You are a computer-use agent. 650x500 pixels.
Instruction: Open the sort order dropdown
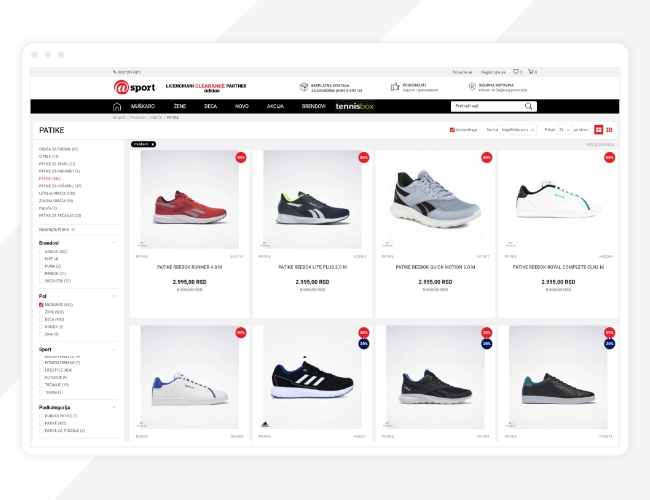(519, 130)
